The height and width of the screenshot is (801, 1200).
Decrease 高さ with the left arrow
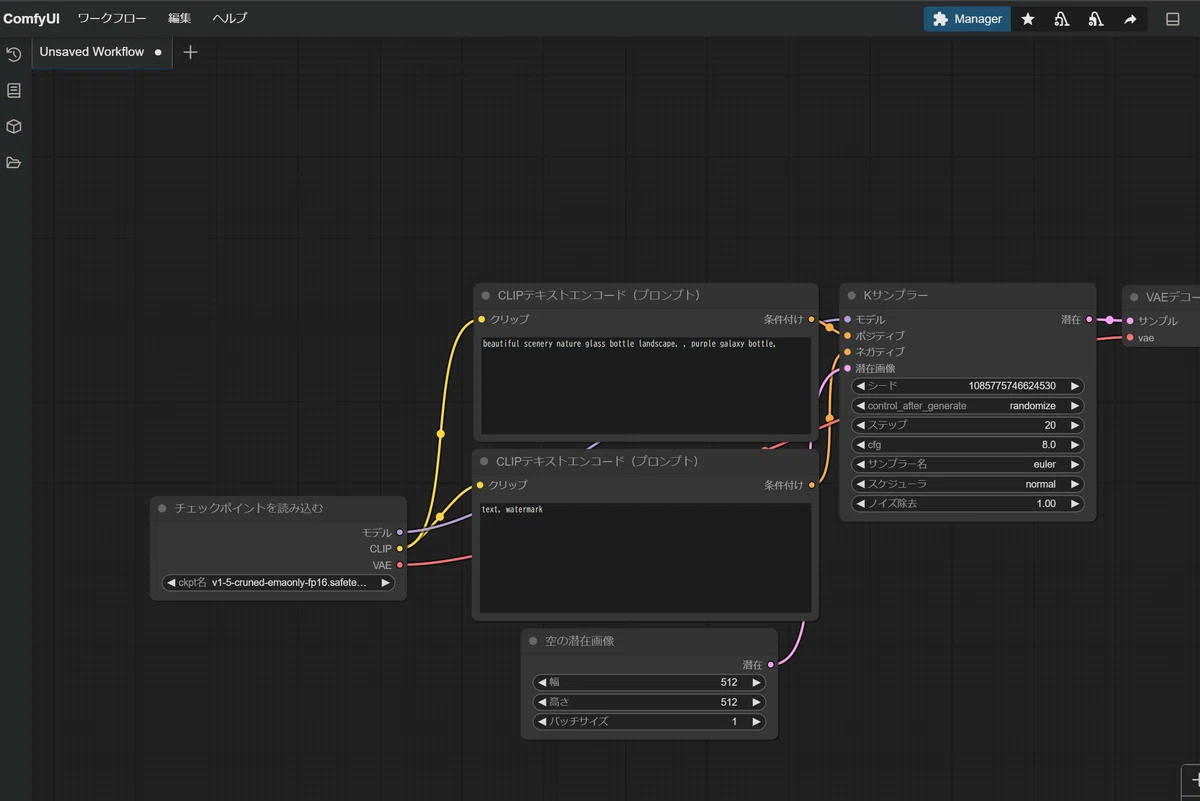point(542,702)
